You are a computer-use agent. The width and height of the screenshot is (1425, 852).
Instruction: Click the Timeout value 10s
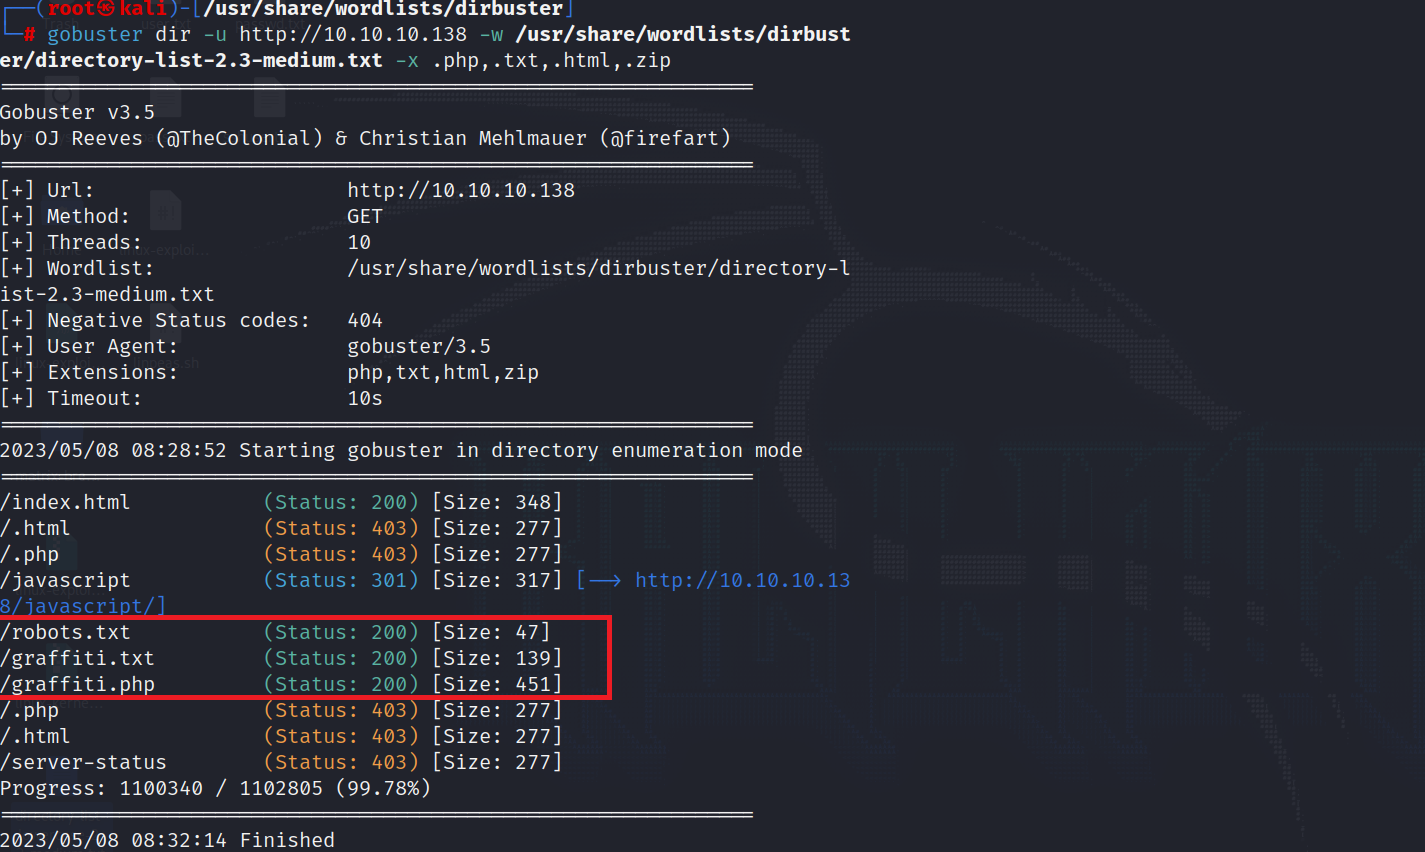pyautogui.click(x=365, y=398)
